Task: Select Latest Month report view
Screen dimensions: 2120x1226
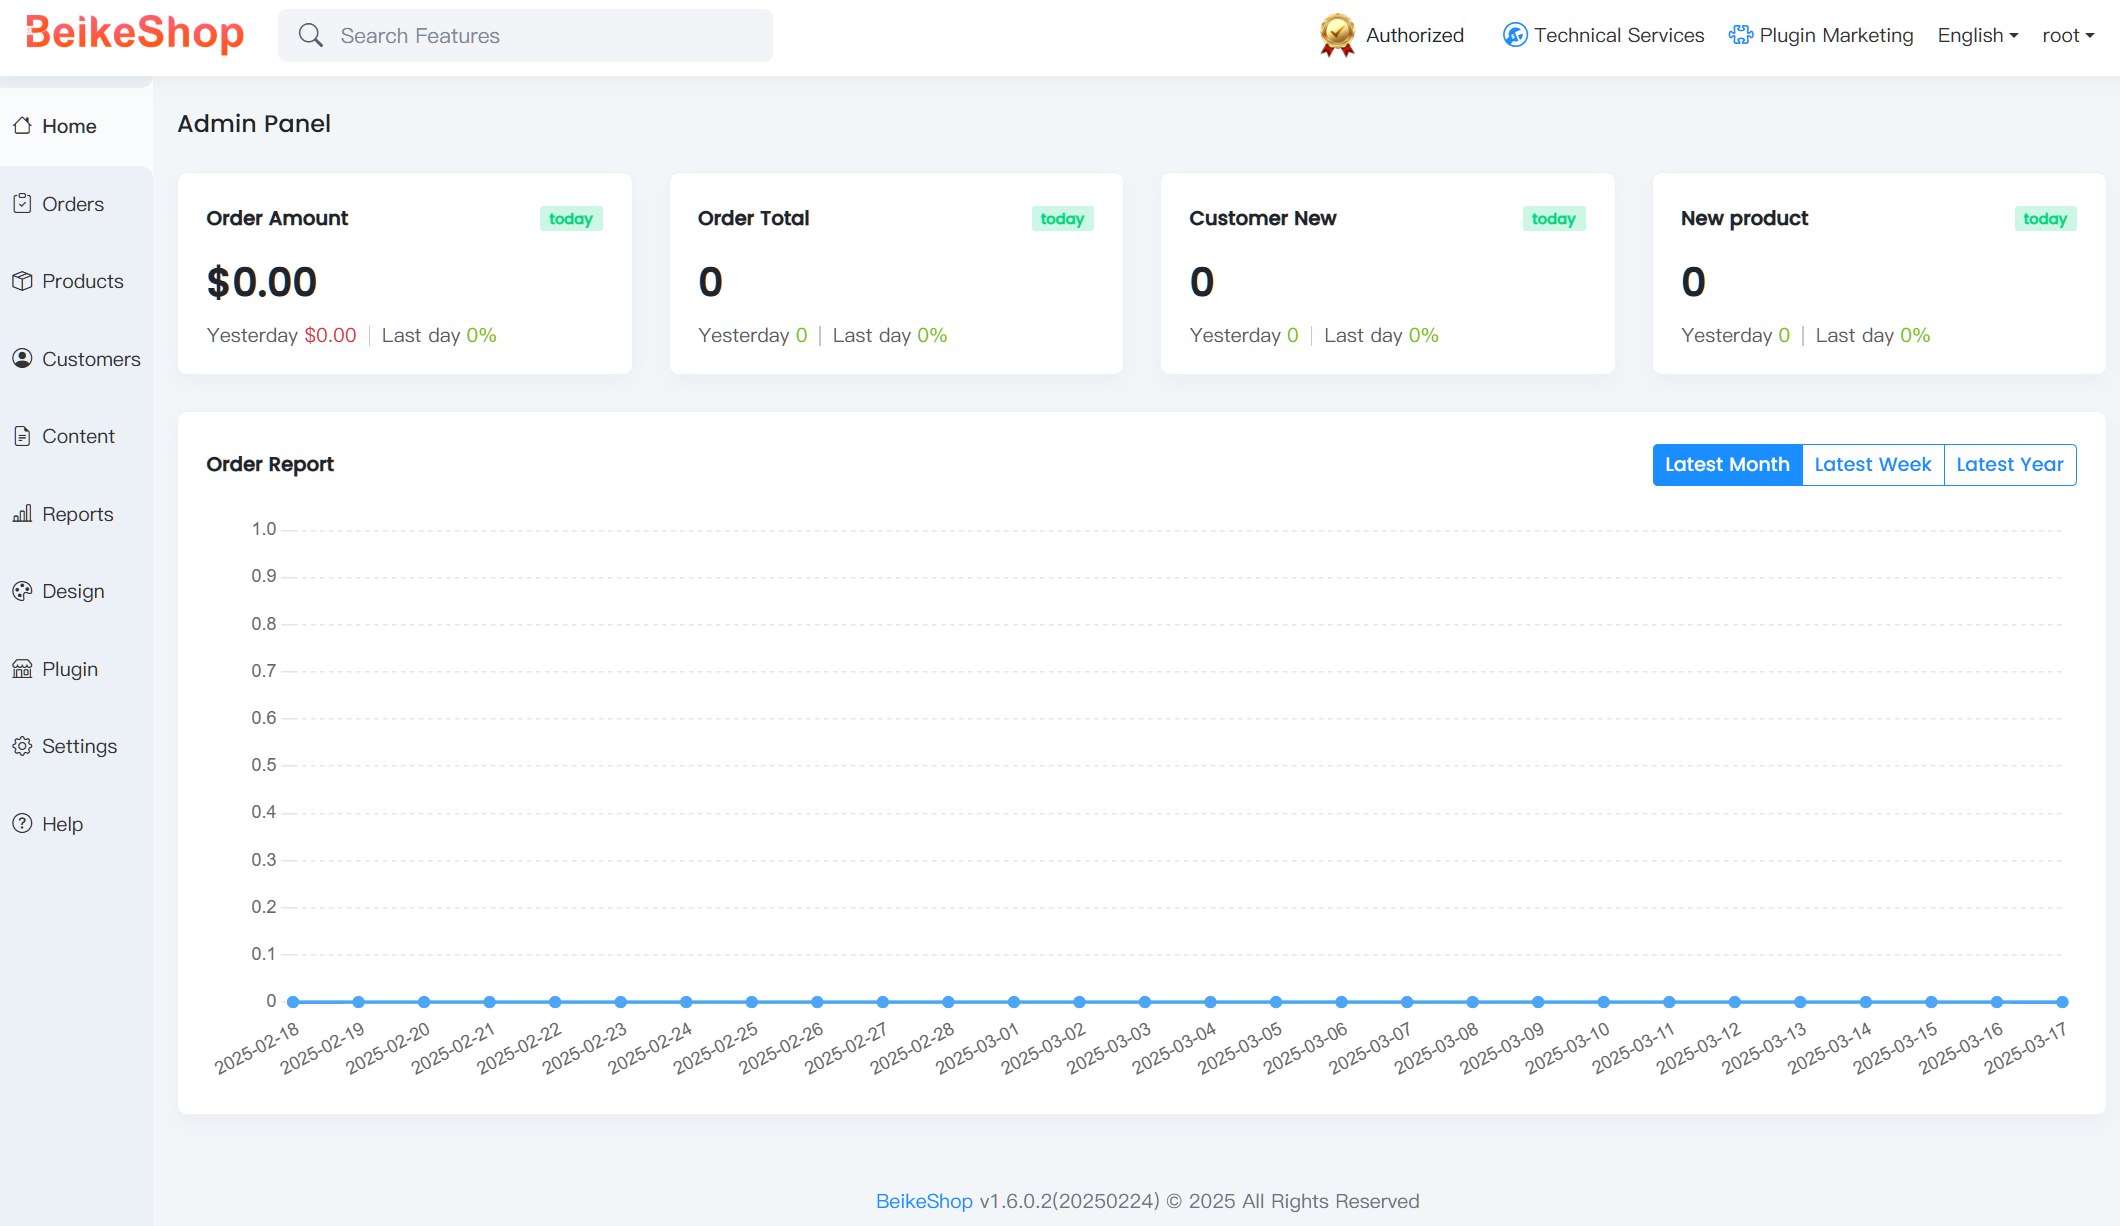Action: (x=1727, y=465)
